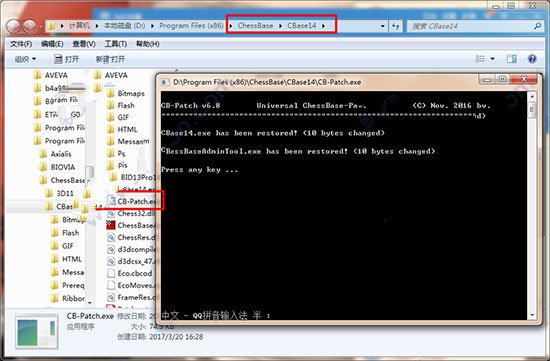
Task: Click the search magnifier icon
Action: [x=537, y=26]
